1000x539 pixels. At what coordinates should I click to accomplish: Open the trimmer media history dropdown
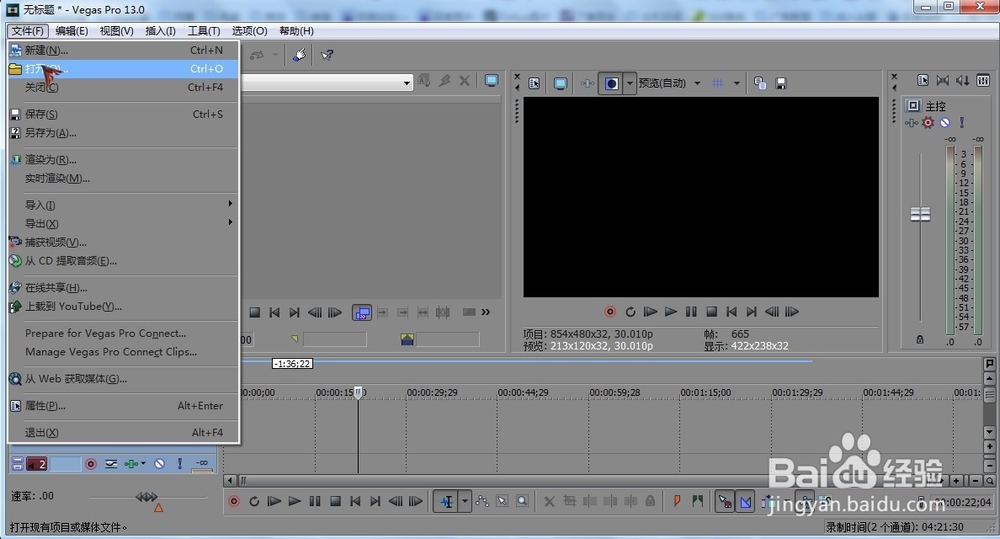coord(407,83)
